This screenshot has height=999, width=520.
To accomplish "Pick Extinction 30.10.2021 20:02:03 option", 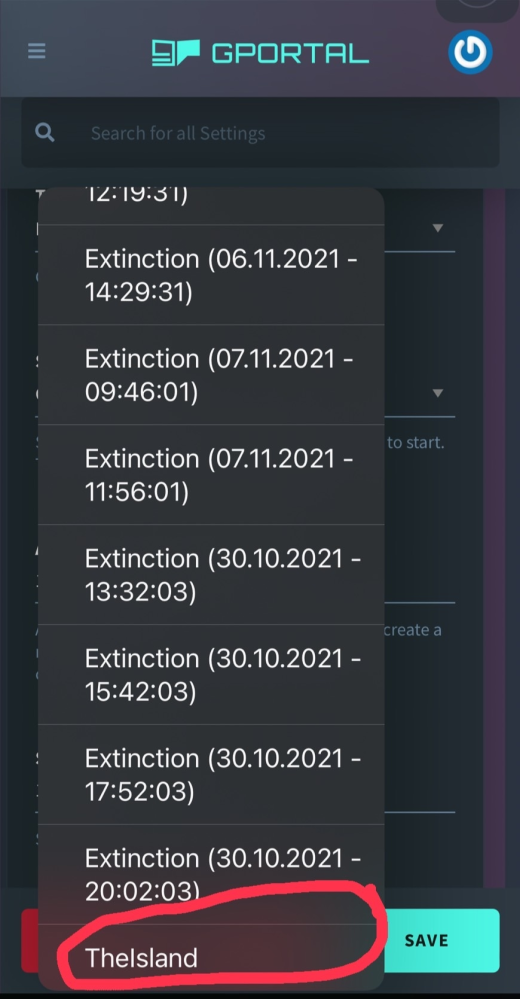I will coord(211,874).
